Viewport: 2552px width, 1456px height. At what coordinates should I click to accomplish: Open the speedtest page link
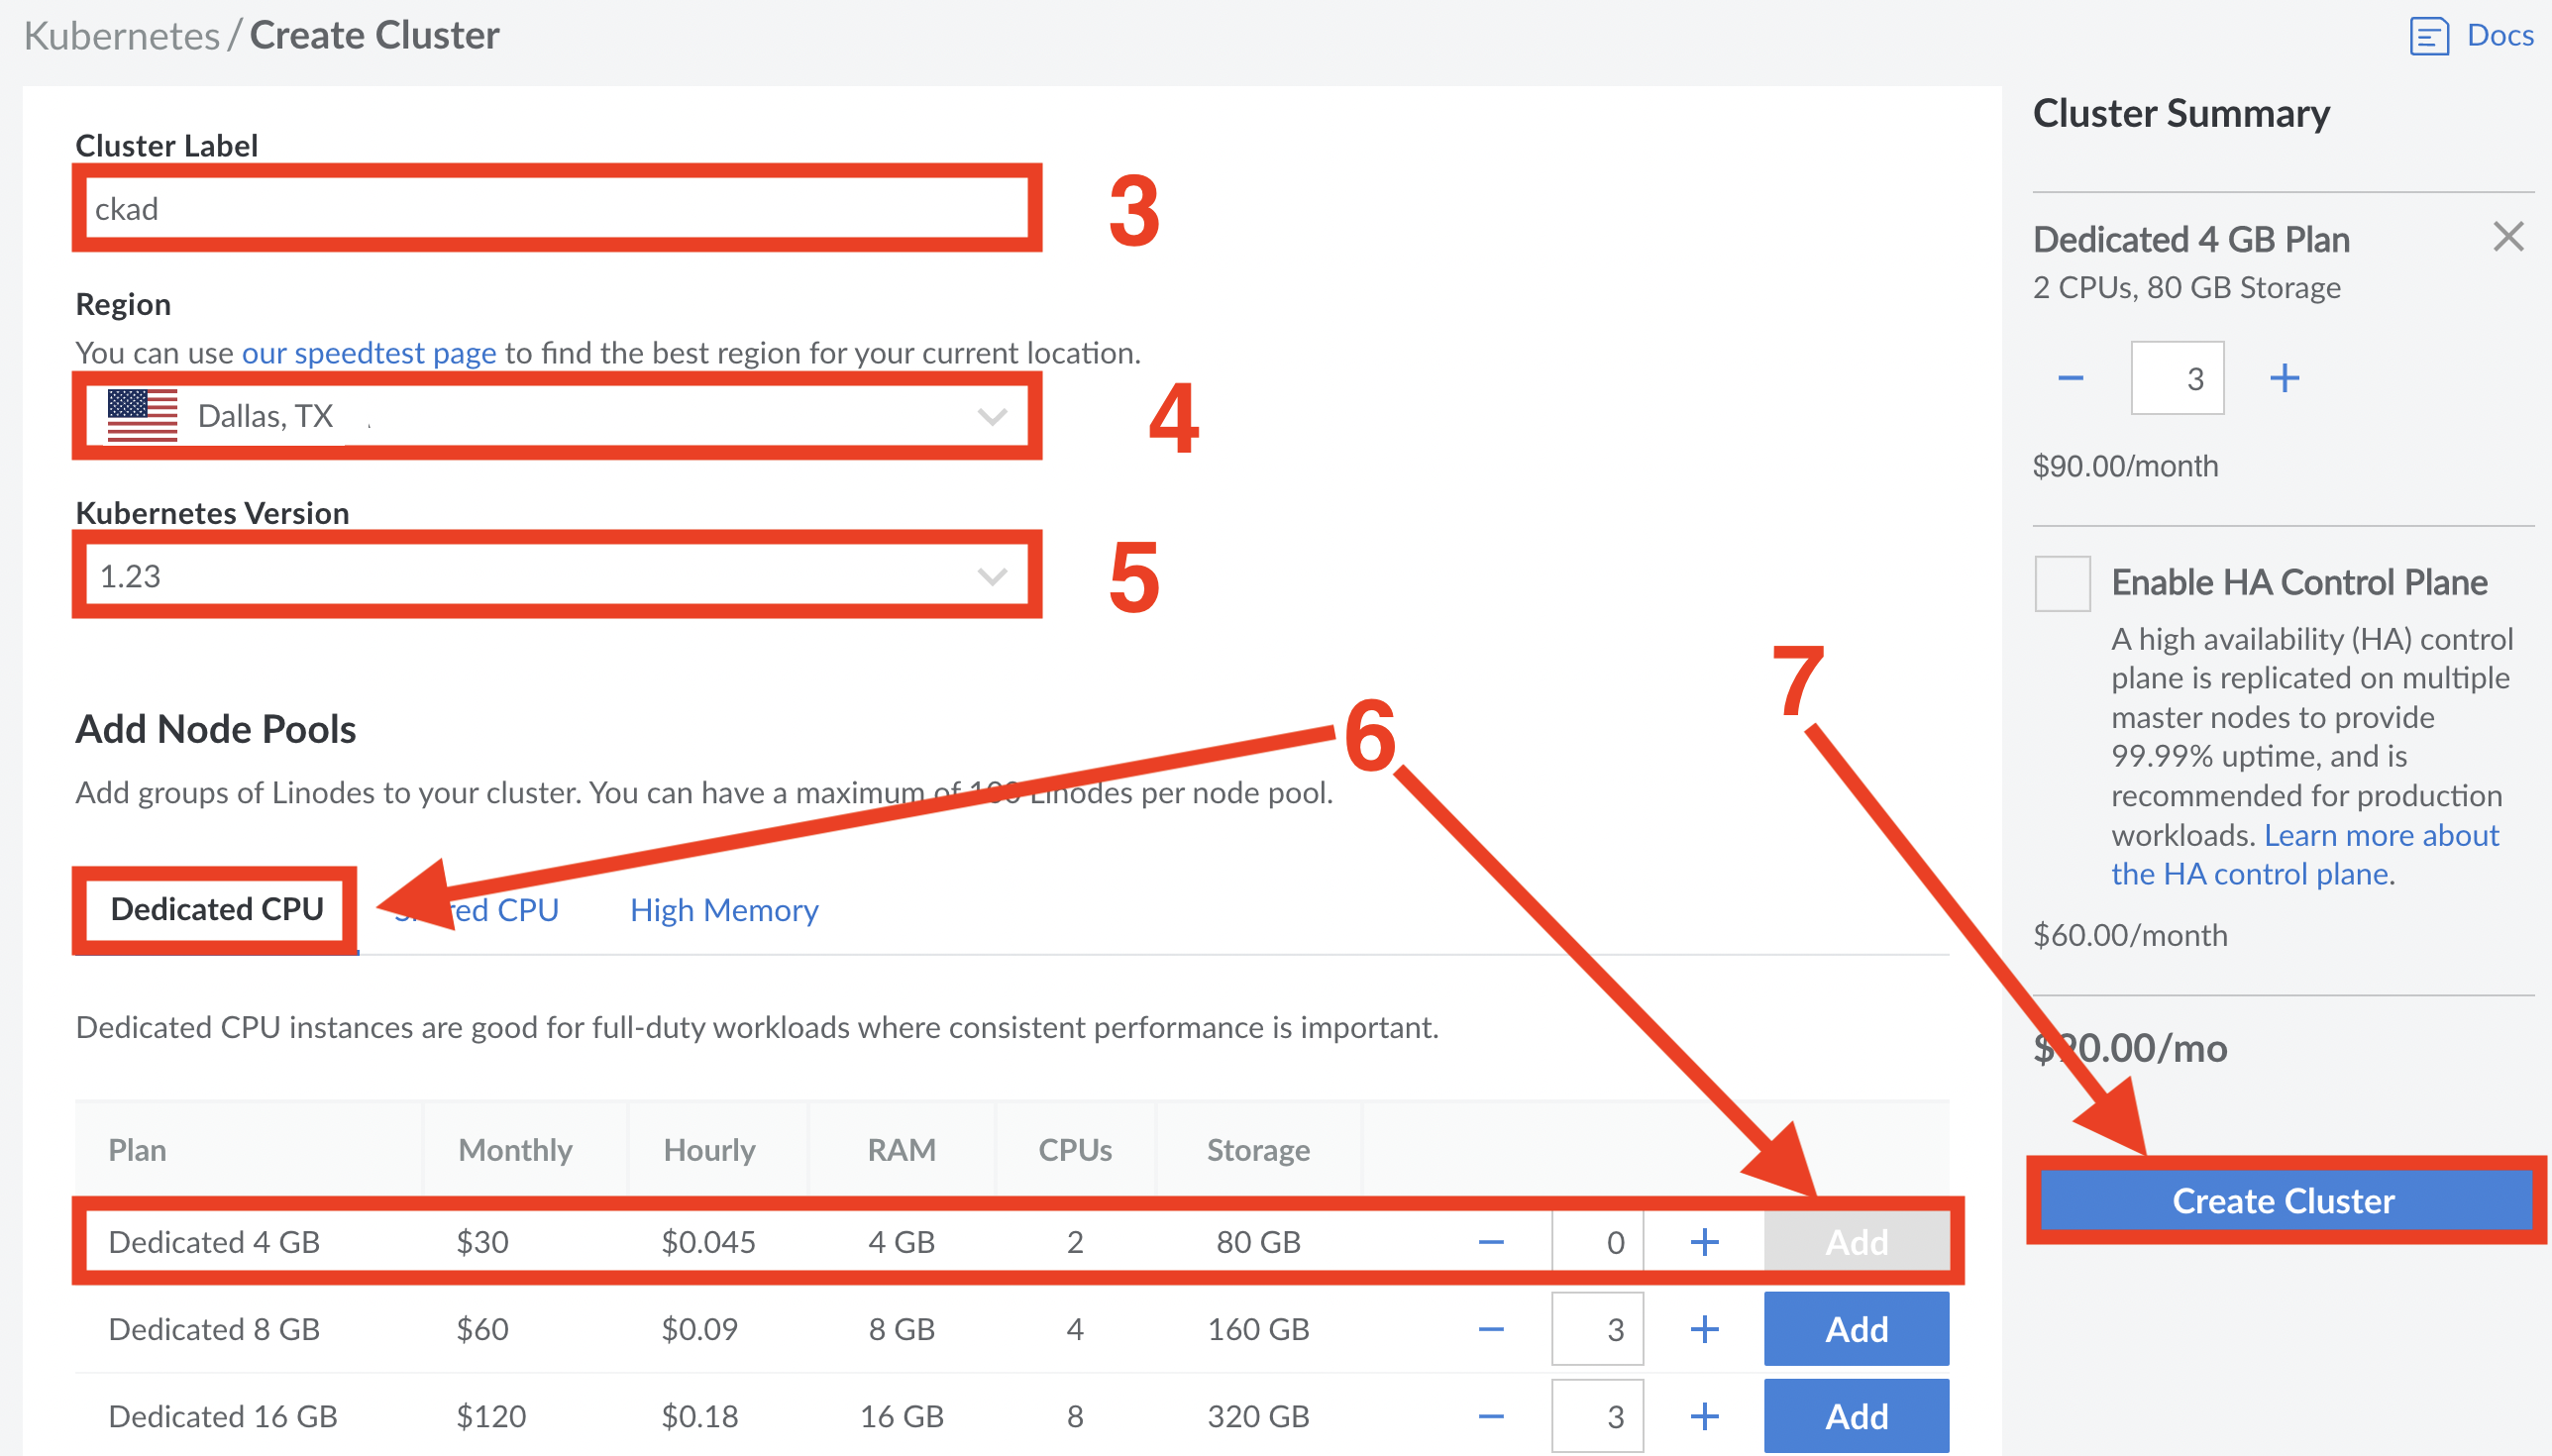click(368, 353)
